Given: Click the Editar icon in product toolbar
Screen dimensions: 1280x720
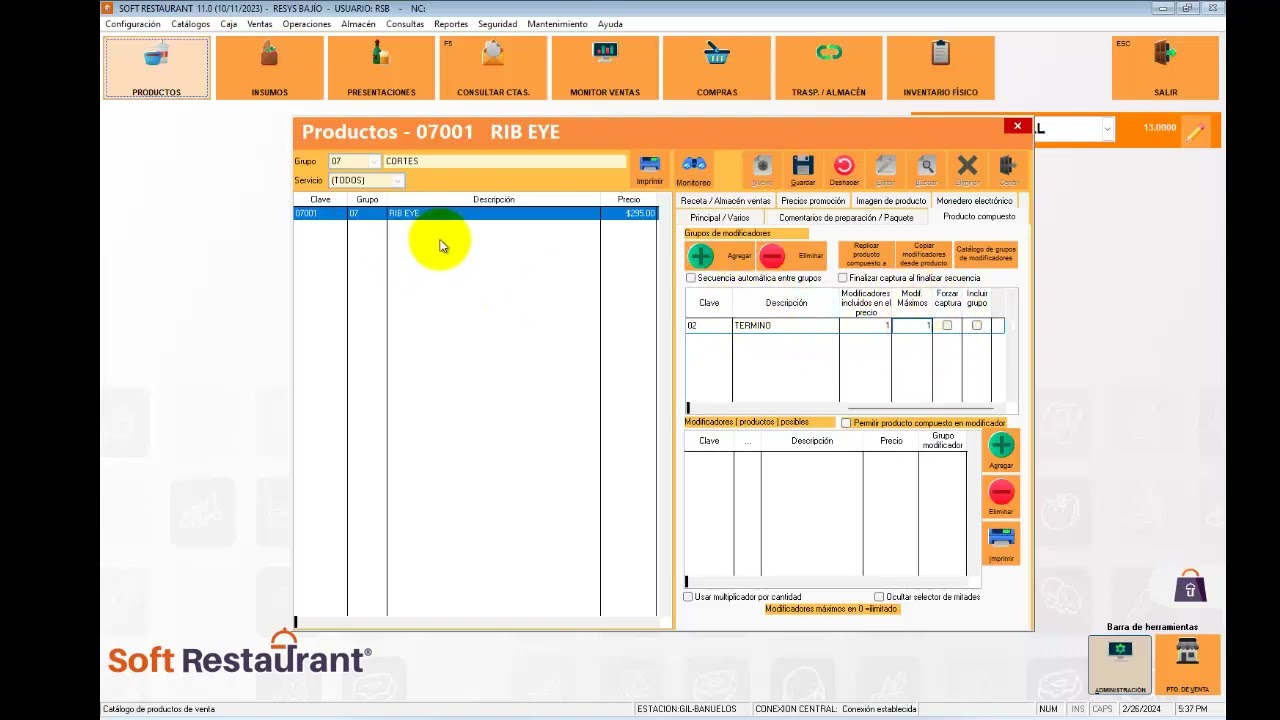Looking at the screenshot, I should point(885,169).
